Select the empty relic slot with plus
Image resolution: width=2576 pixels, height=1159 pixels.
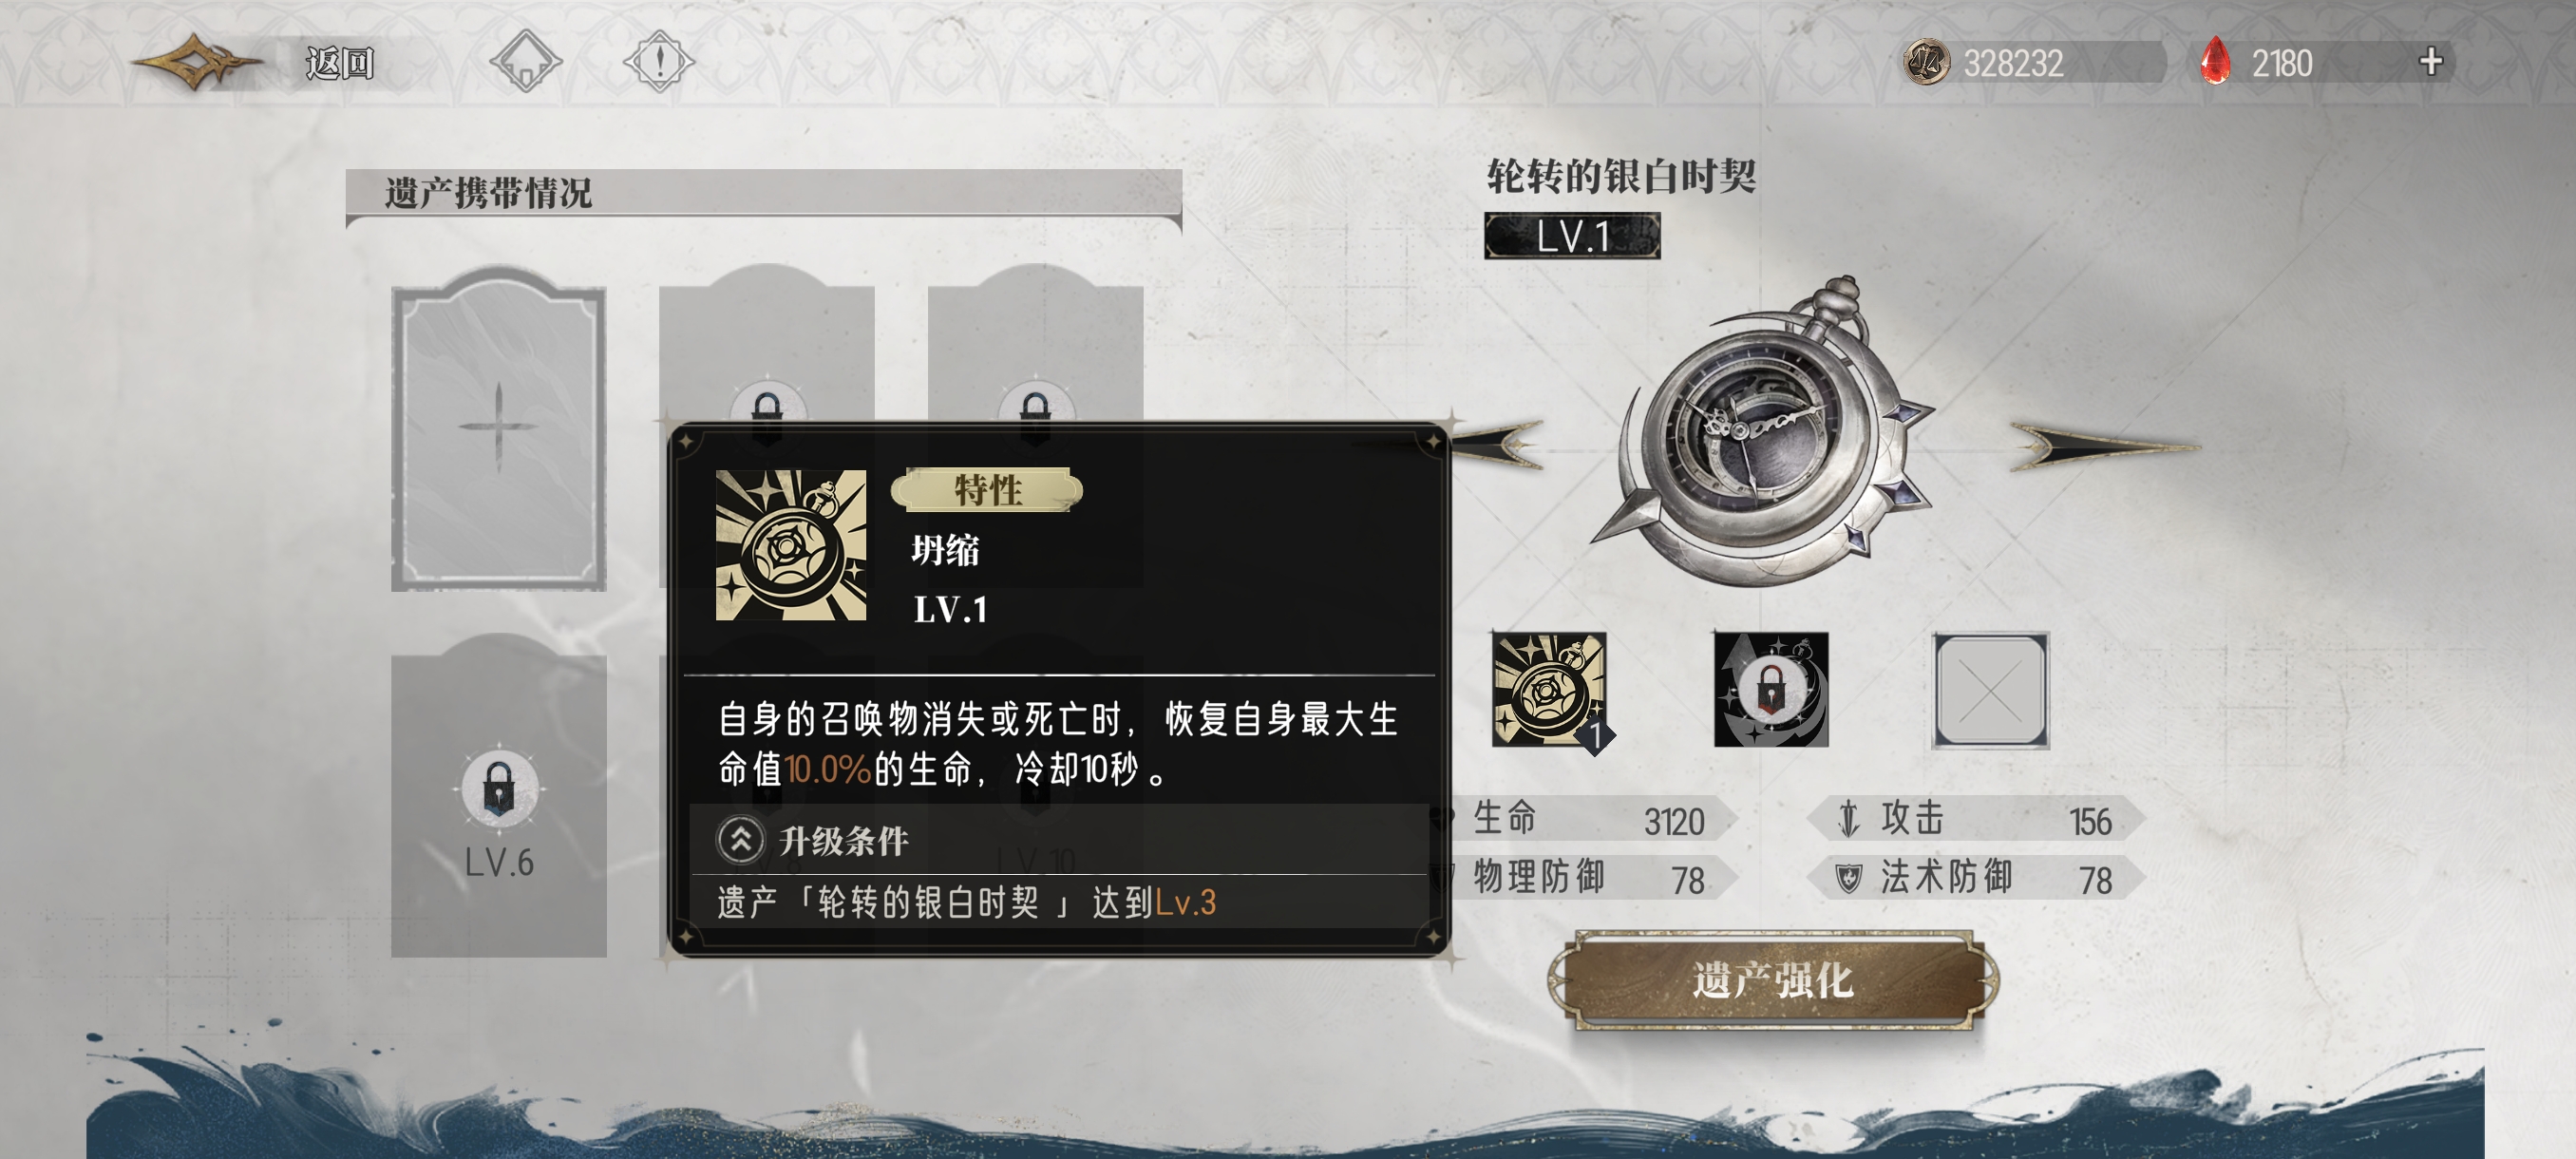click(498, 428)
